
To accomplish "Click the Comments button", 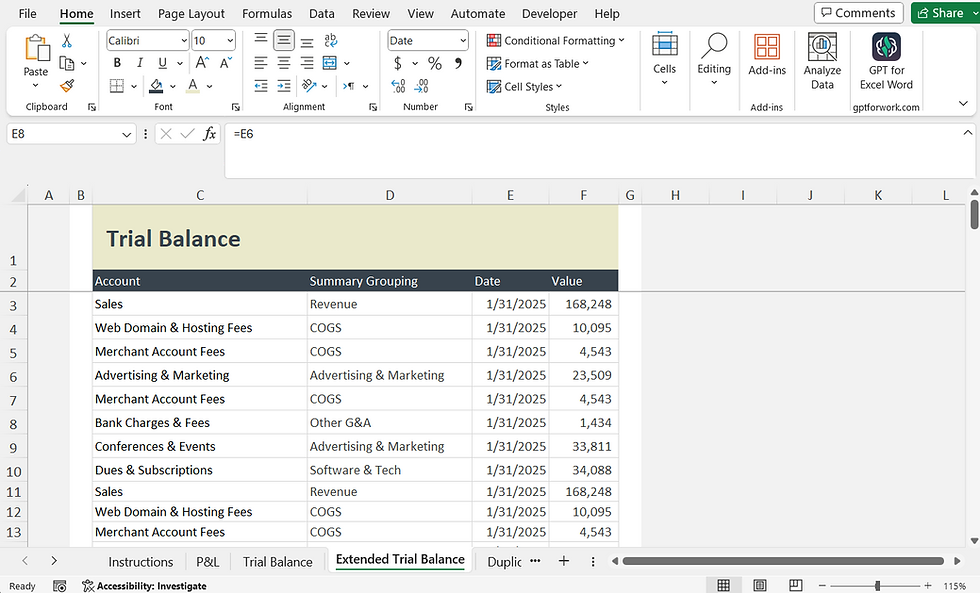I will point(858,12).
